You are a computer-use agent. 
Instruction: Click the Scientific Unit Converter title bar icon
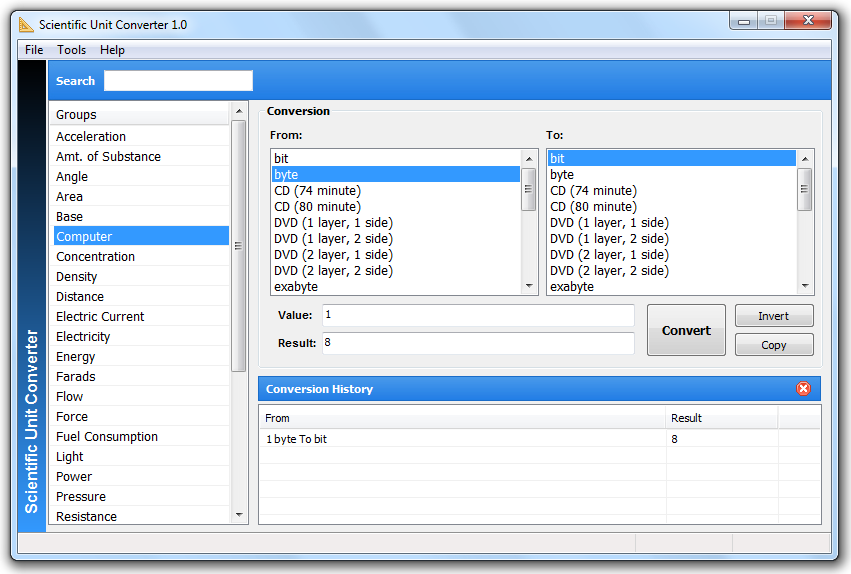click(x=26, y=24)
